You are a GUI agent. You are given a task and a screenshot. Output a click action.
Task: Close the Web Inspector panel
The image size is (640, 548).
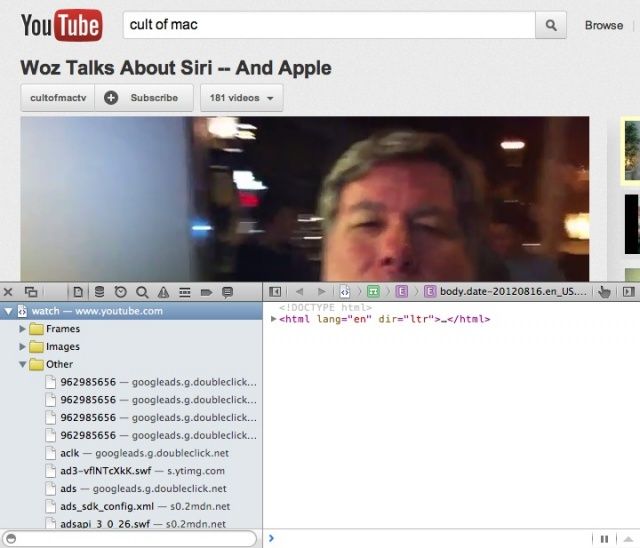8,292
